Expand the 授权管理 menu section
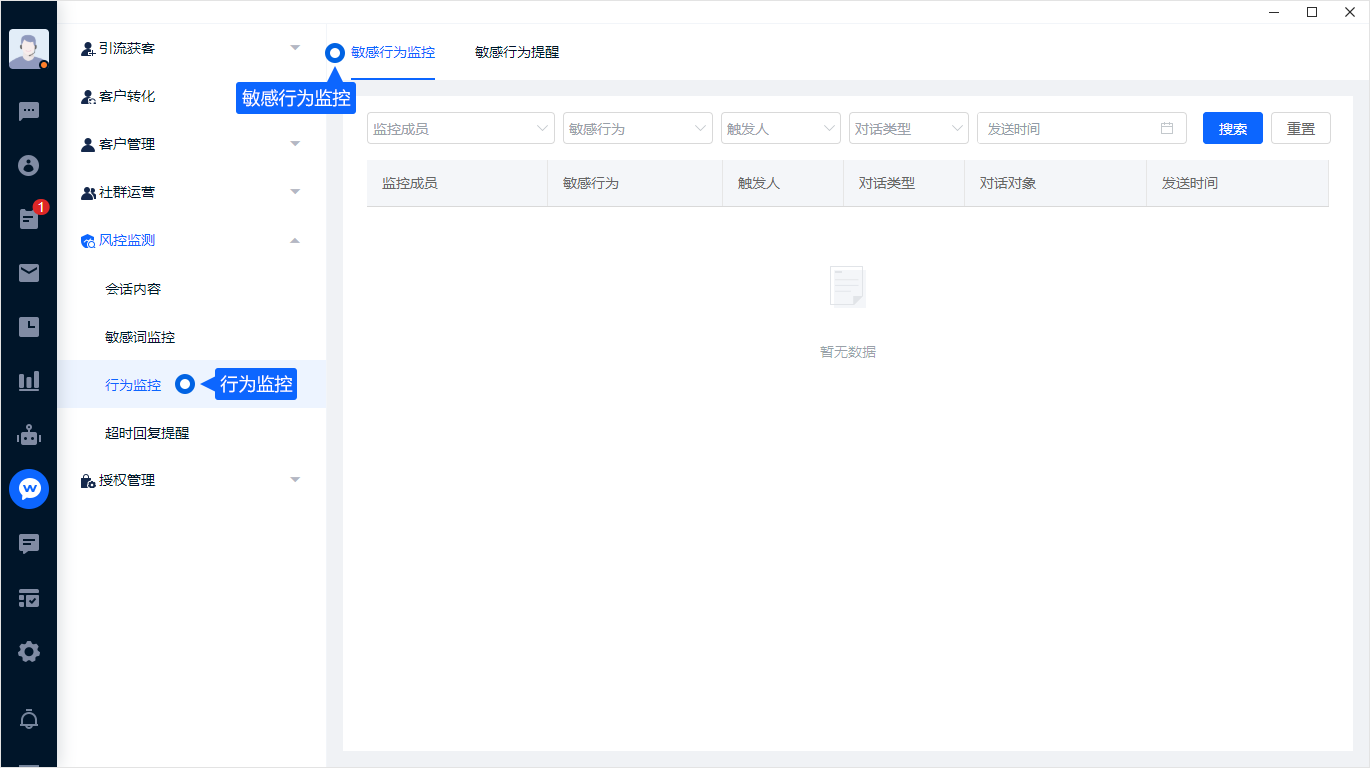The height and width of the screenshot is (768, 1370). pos(190,480)
